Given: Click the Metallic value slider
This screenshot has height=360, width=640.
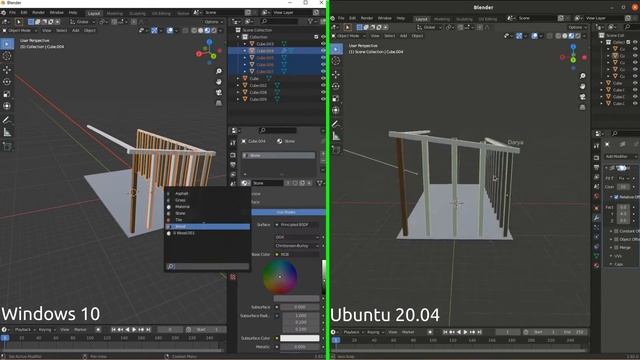Looking at the screenshot, I should (x=300, y=347).
